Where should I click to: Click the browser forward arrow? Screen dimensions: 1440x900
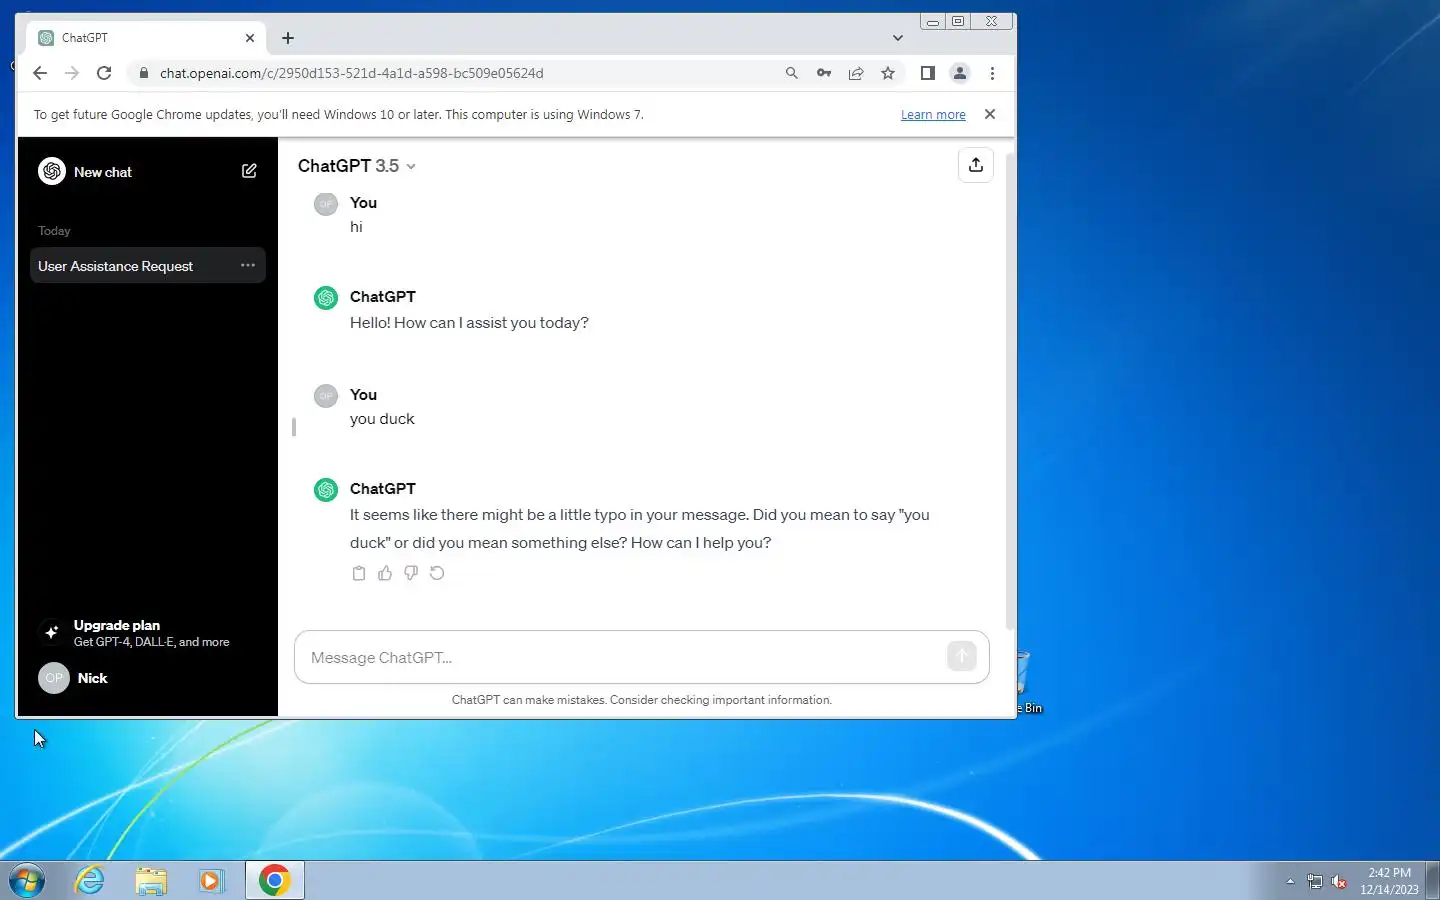[x=72, y=73]
